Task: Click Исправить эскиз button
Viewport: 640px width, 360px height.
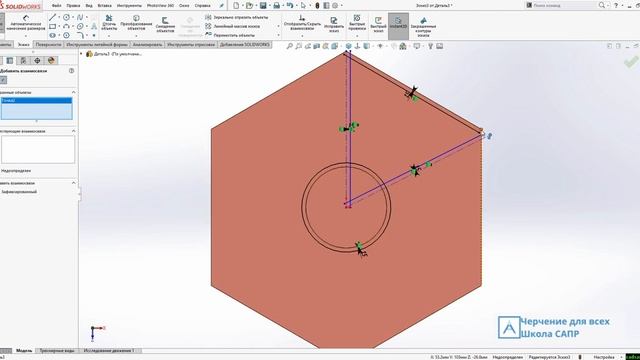Action: click(x=334, y=25)
